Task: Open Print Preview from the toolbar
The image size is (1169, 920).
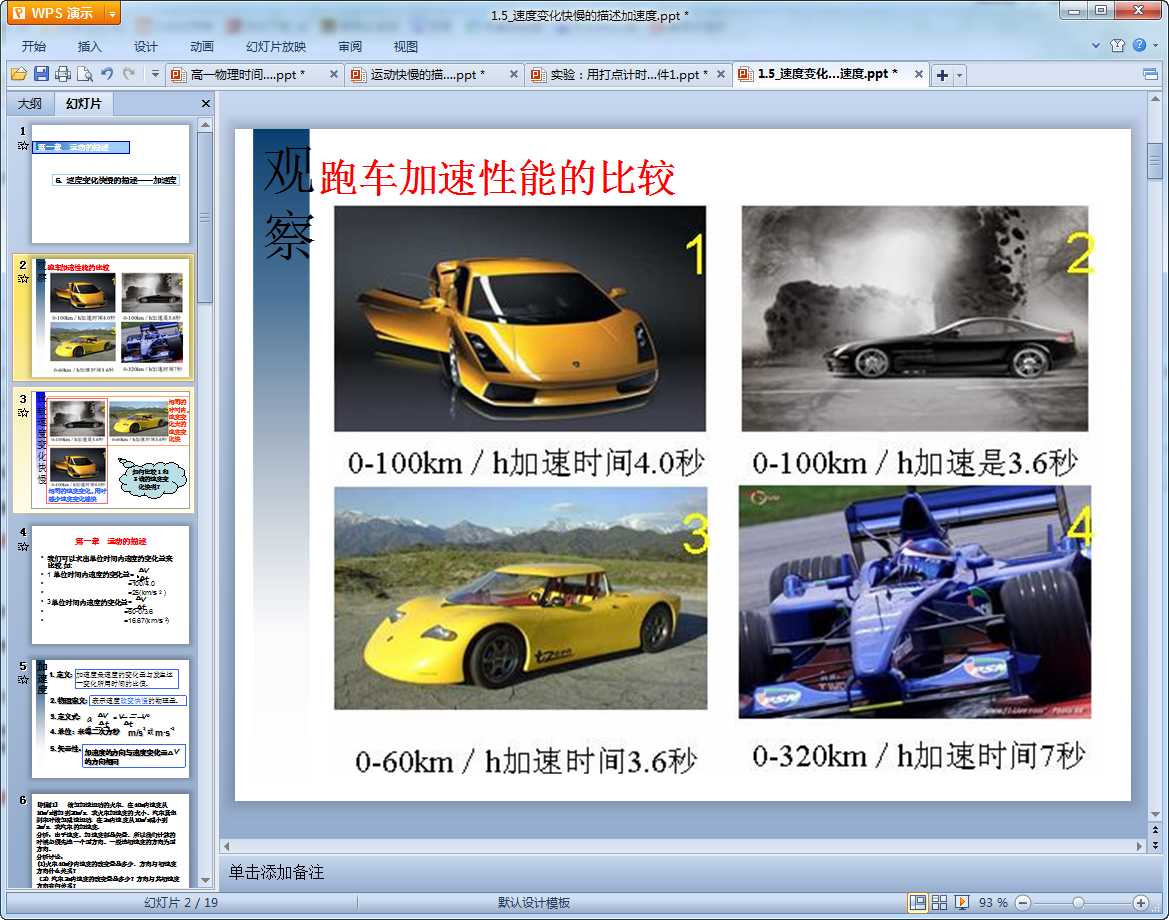Action: (85, 74)
